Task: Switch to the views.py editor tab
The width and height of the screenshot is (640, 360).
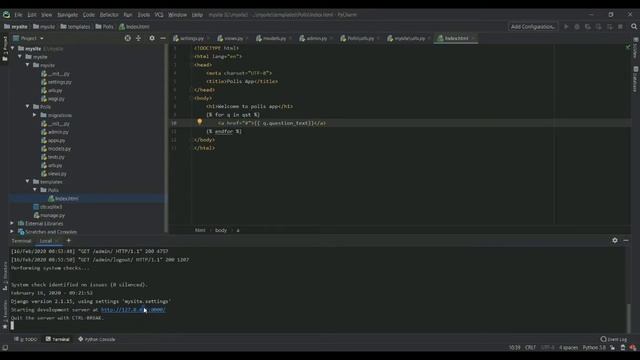Action: (233, 38)
